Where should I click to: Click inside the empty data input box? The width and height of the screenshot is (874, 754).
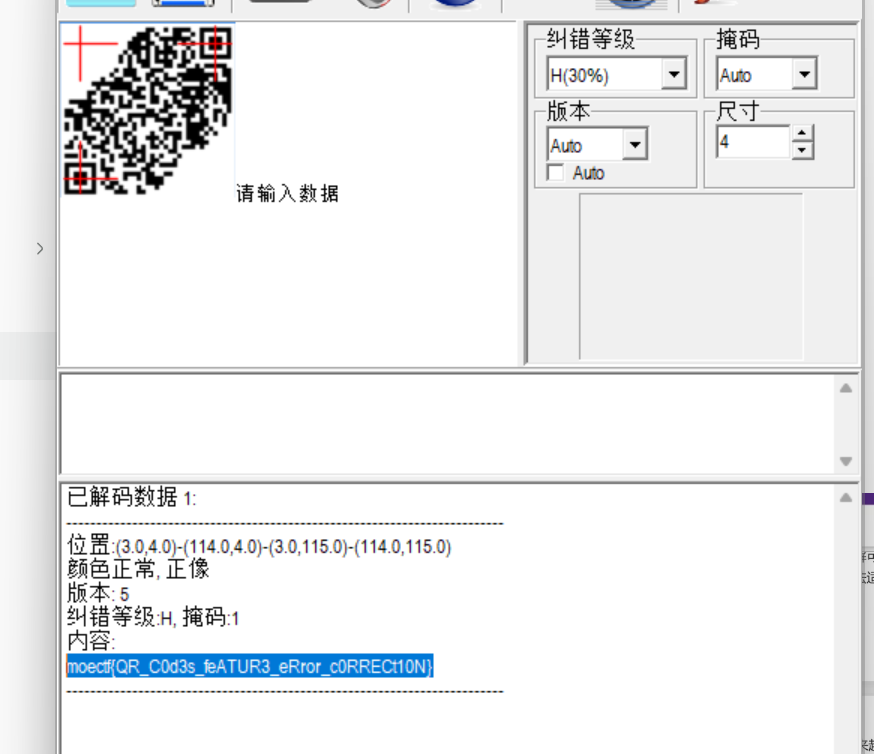(x=446, y=424)
